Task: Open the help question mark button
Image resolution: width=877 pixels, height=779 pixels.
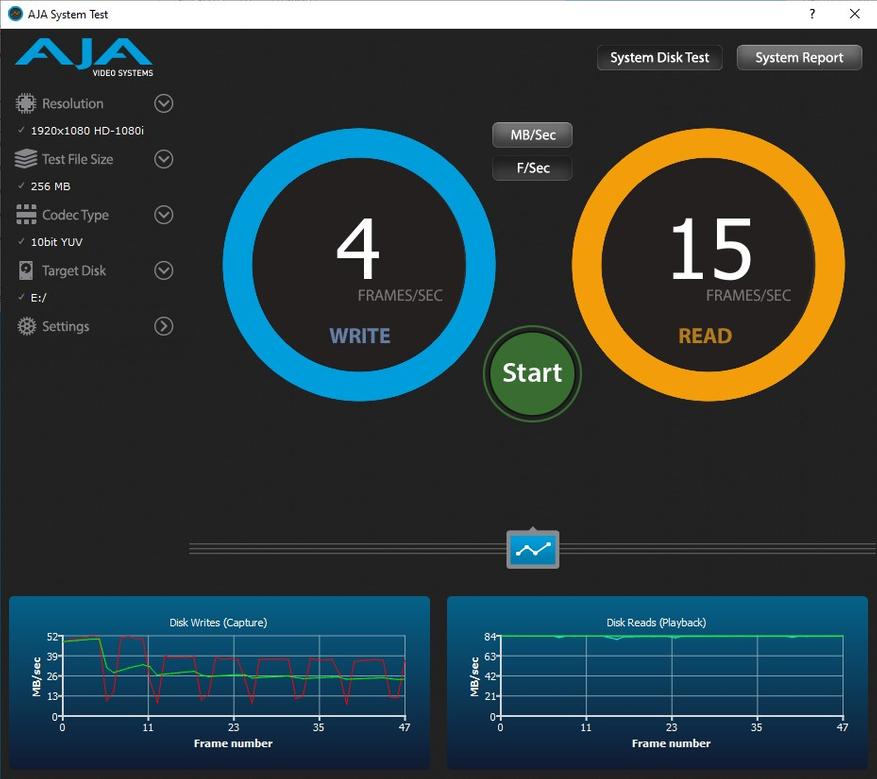Action: coord(812,14)
